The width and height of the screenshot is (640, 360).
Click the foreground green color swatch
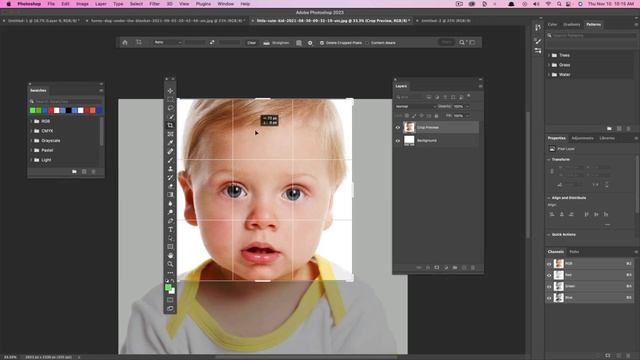[x=168, y=288]
